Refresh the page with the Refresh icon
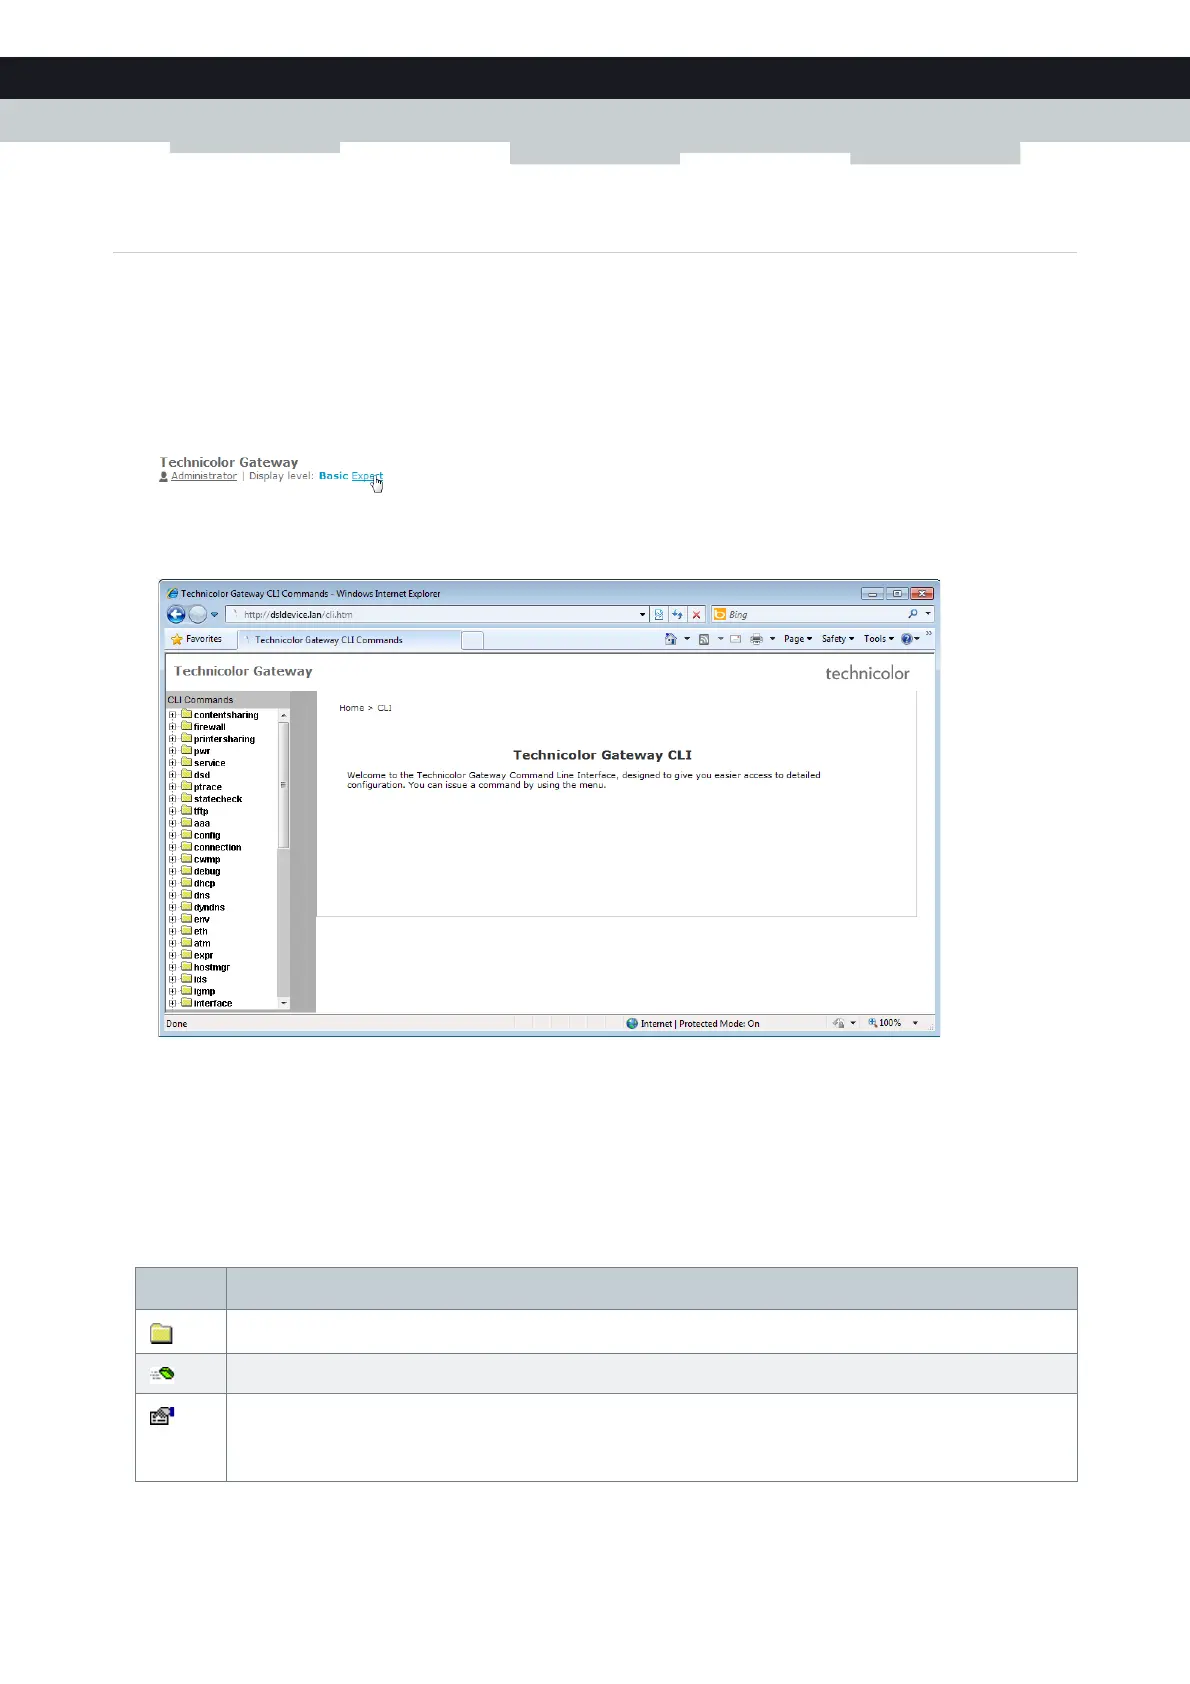Viewport: 1190px width, 1684px height. click(677, 614)
